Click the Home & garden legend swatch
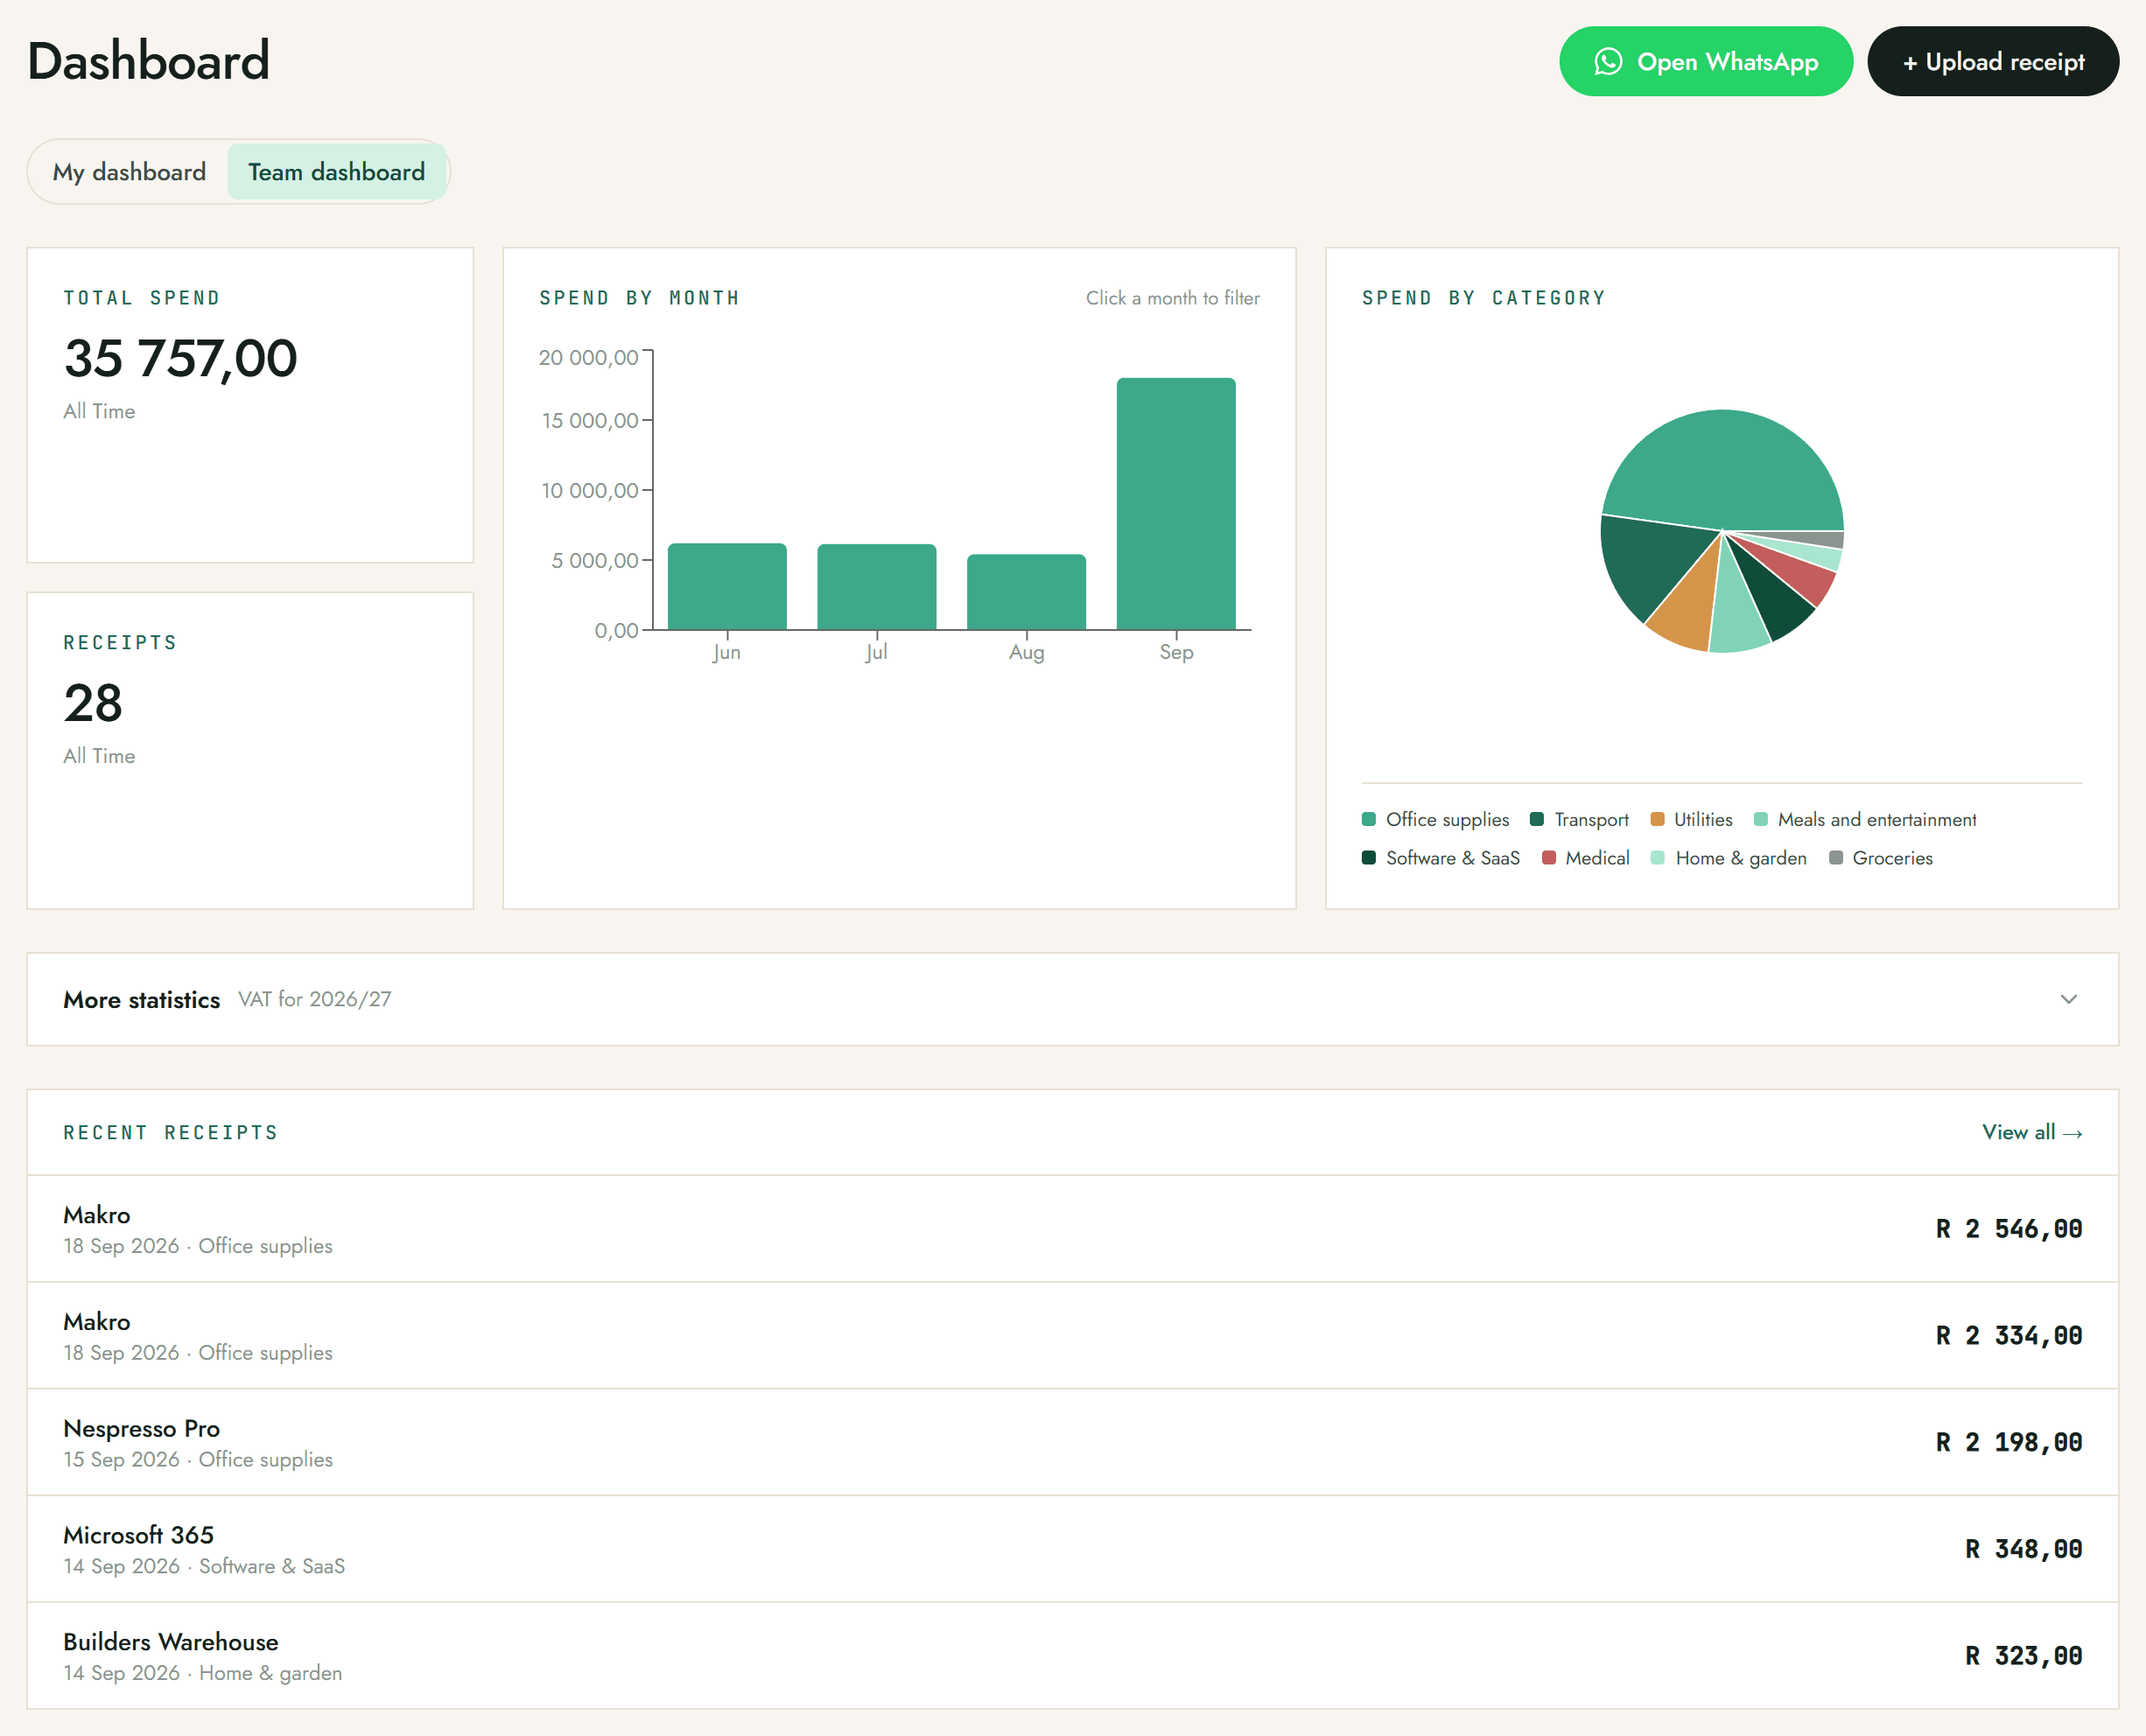Viewport: 2146px width, 1736px height. [x=1658, y=858]
